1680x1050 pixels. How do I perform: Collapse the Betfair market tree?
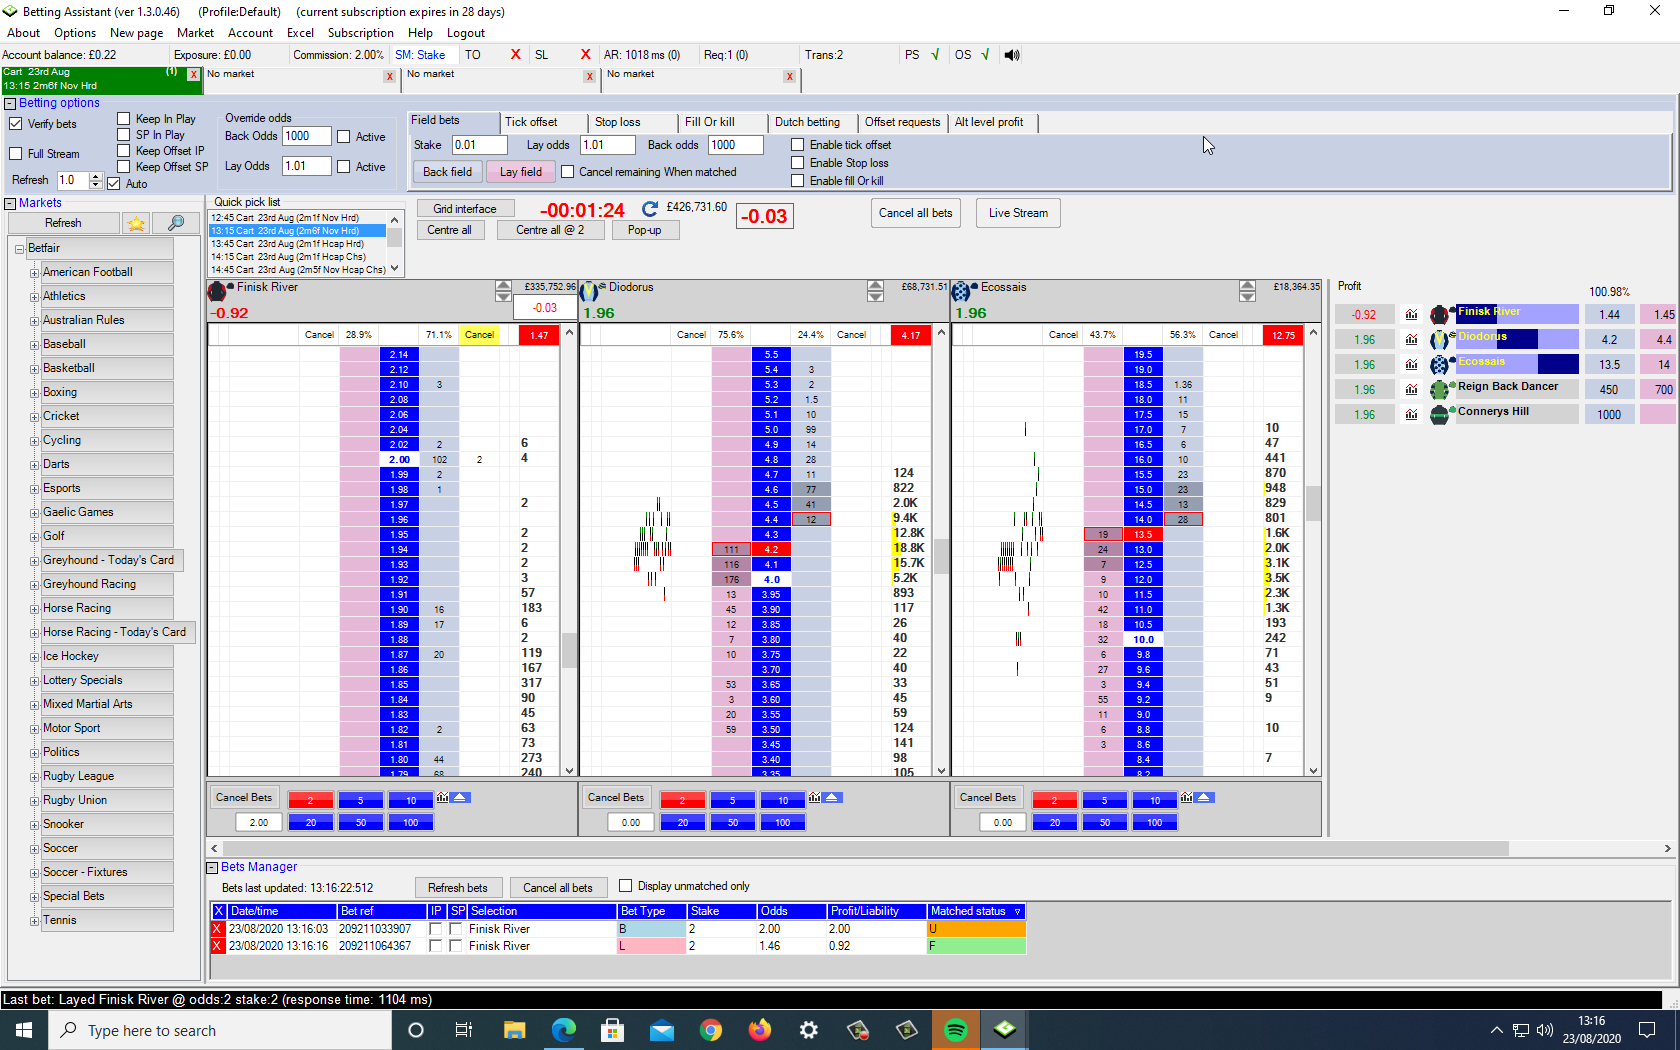[18, 247]
